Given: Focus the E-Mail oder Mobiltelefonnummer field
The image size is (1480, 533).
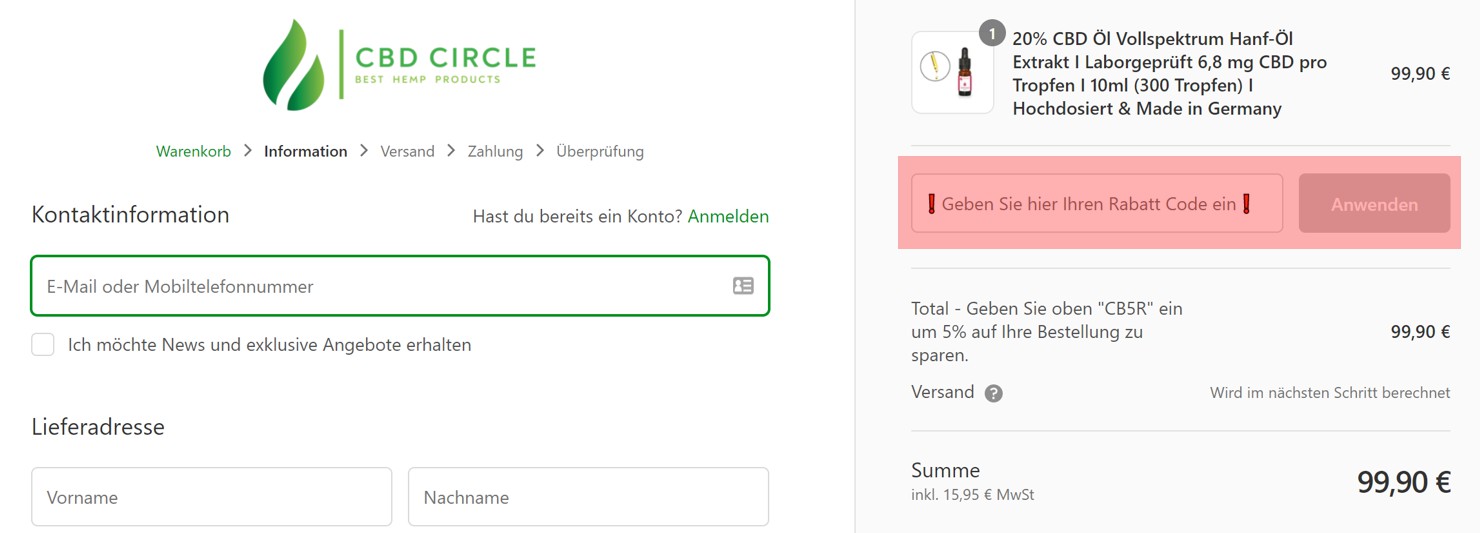Looking at the screenshot, I should [380, 286].
